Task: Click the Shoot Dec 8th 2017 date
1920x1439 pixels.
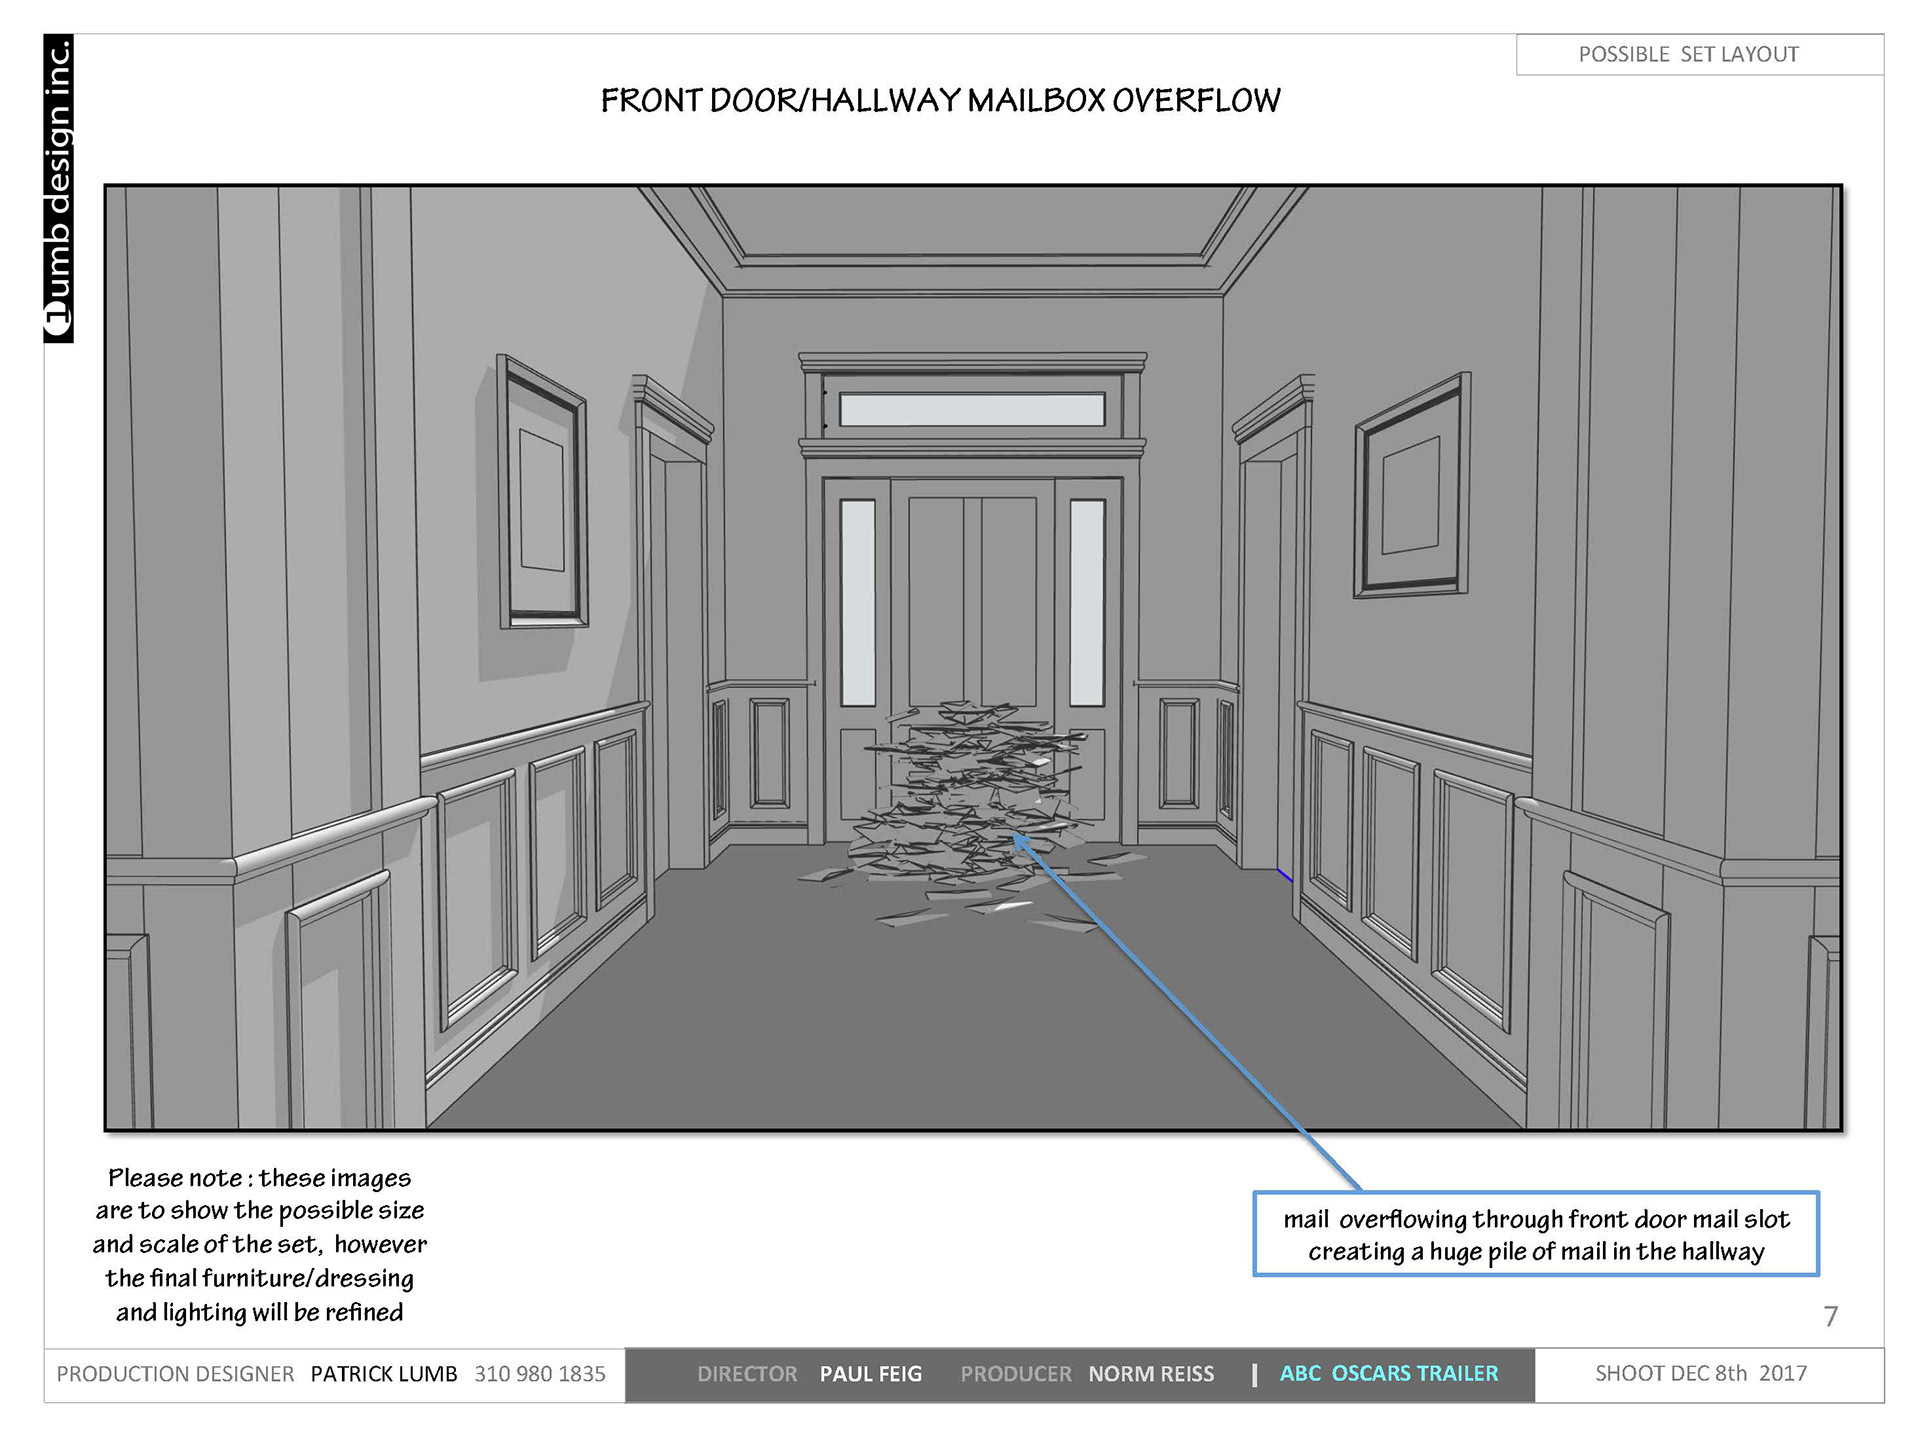Action: click(1701, 1373)
